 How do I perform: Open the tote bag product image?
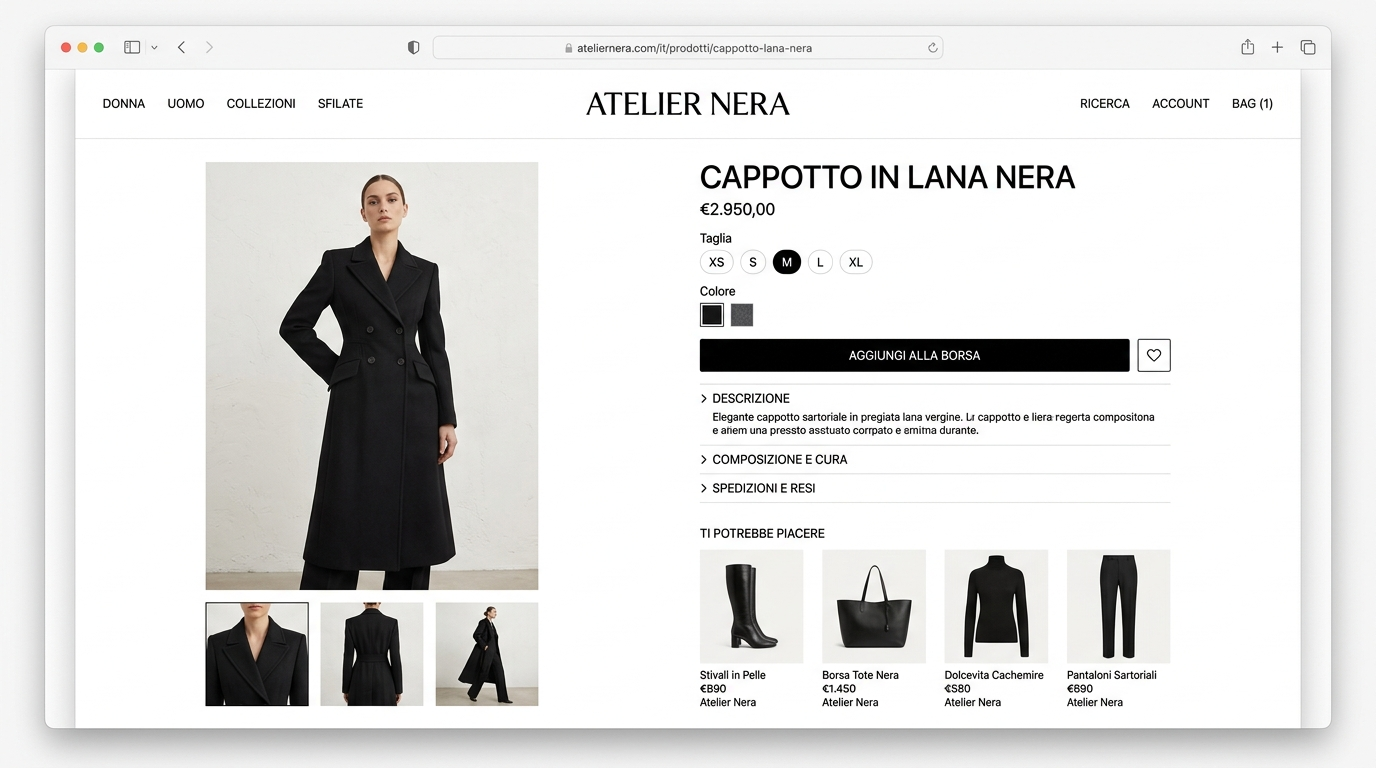[x=874, y=606]
